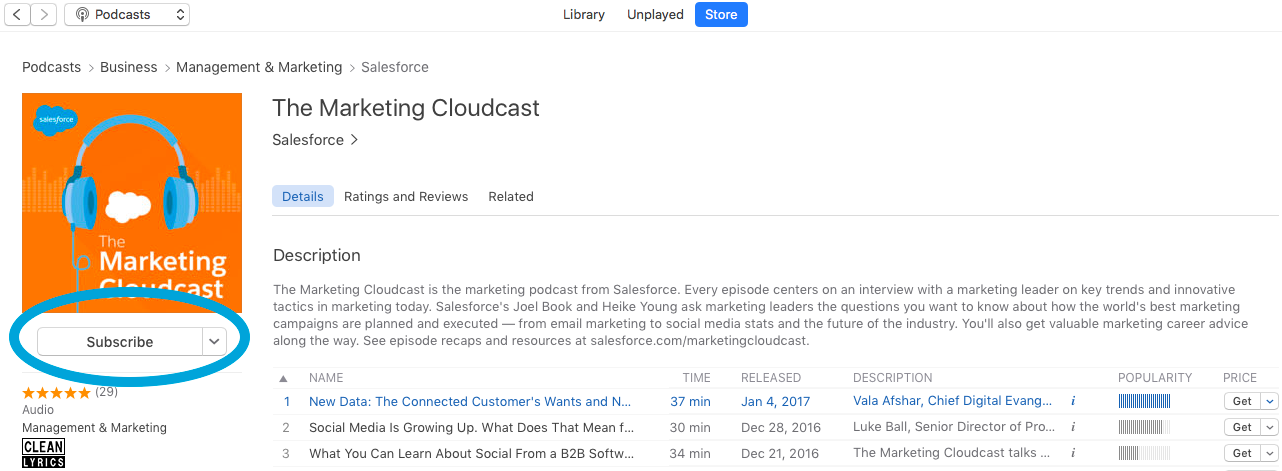Click The Marketing Cloudcast artwork thumbnail
This screenshot has width=1282, height=471.
click(x=132, y=203)
